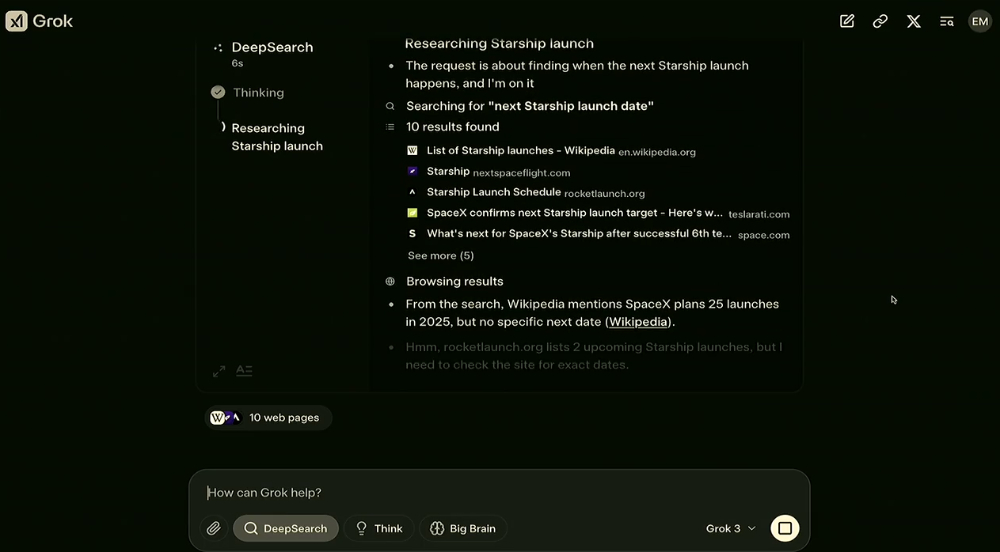The height and width of the screenshot is (552, 1000).
Task: Enable Big Brain mode
Action: (x=463, y=528)
